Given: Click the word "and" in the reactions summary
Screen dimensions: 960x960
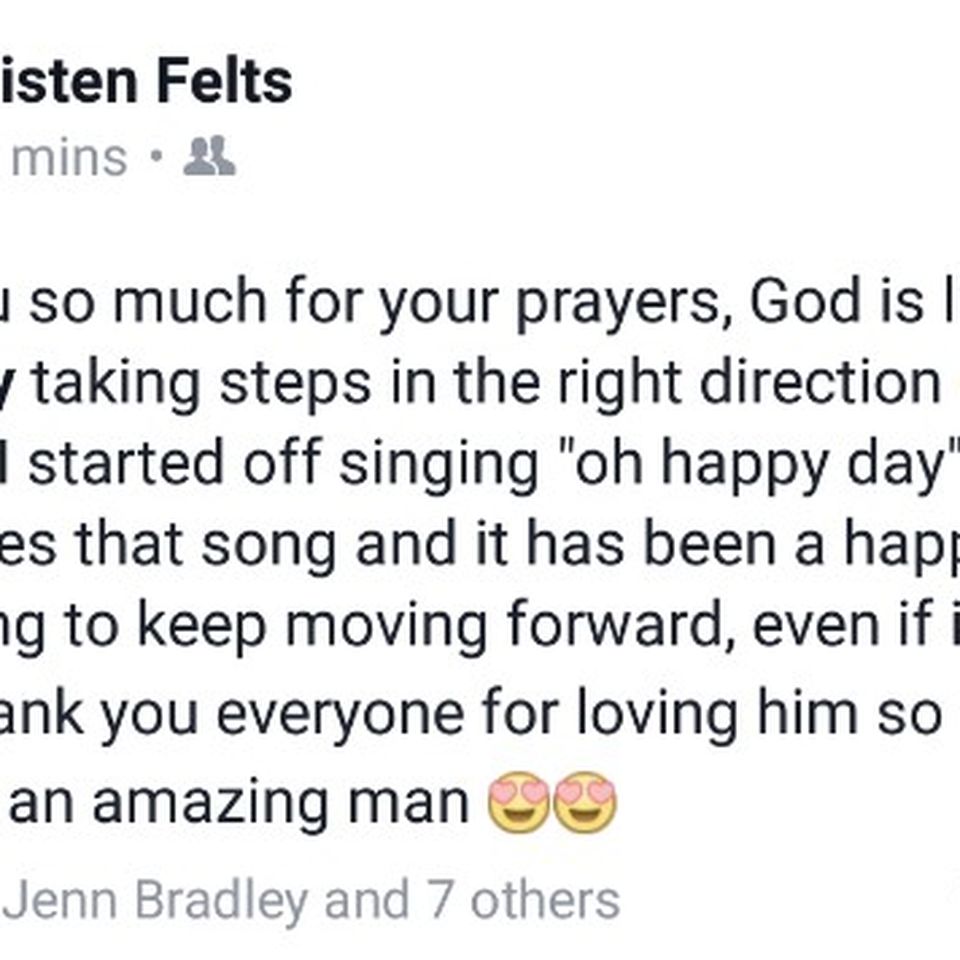Looking at the screenshot, I should coord(367,900).
